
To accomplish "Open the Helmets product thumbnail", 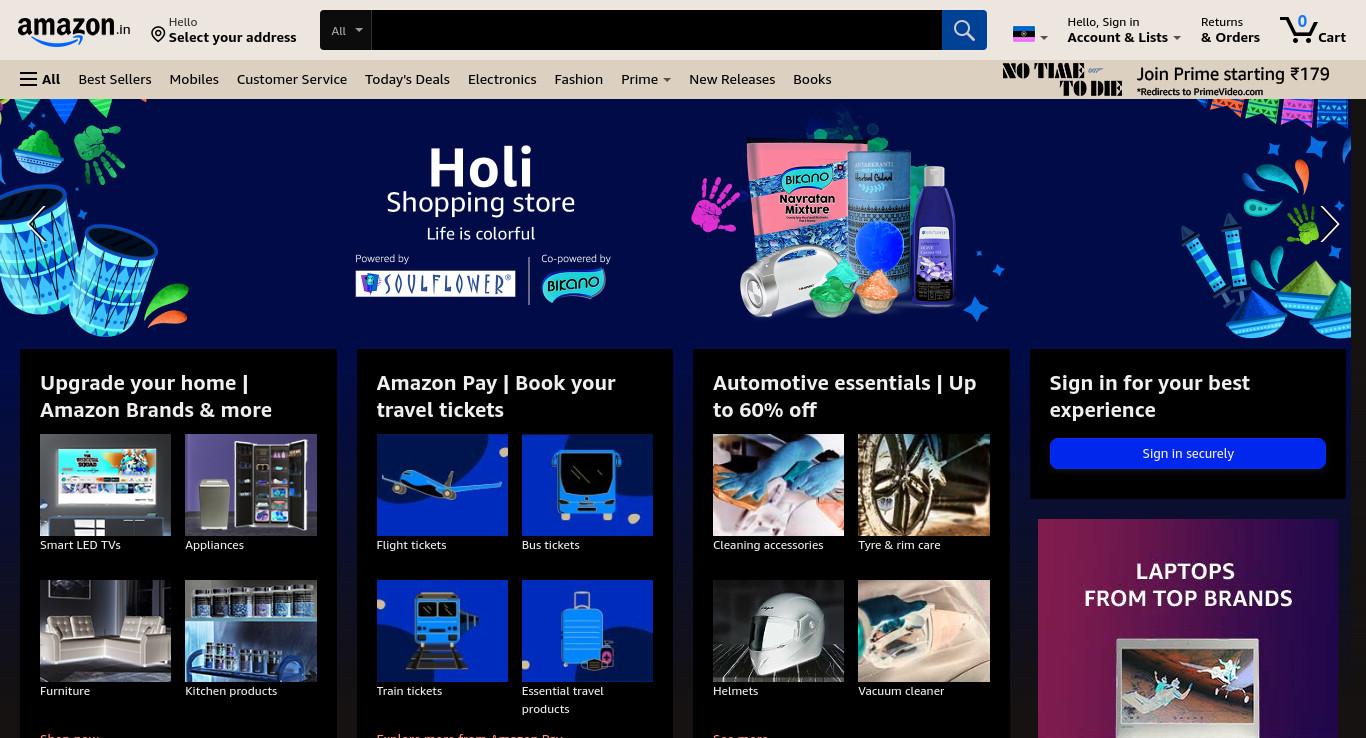I will coord(778,631).
